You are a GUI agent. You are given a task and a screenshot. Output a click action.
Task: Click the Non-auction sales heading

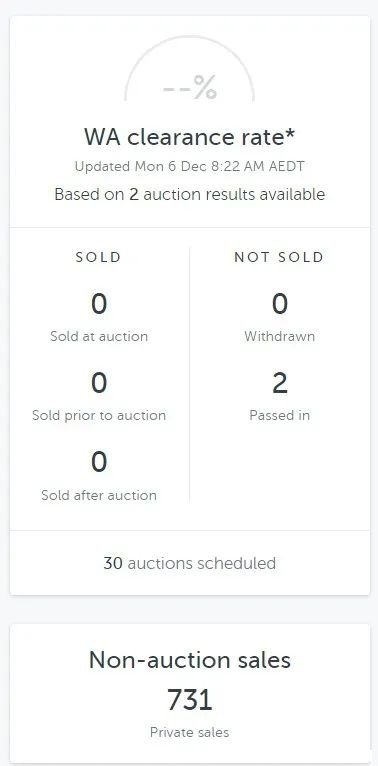pos(189,660)
